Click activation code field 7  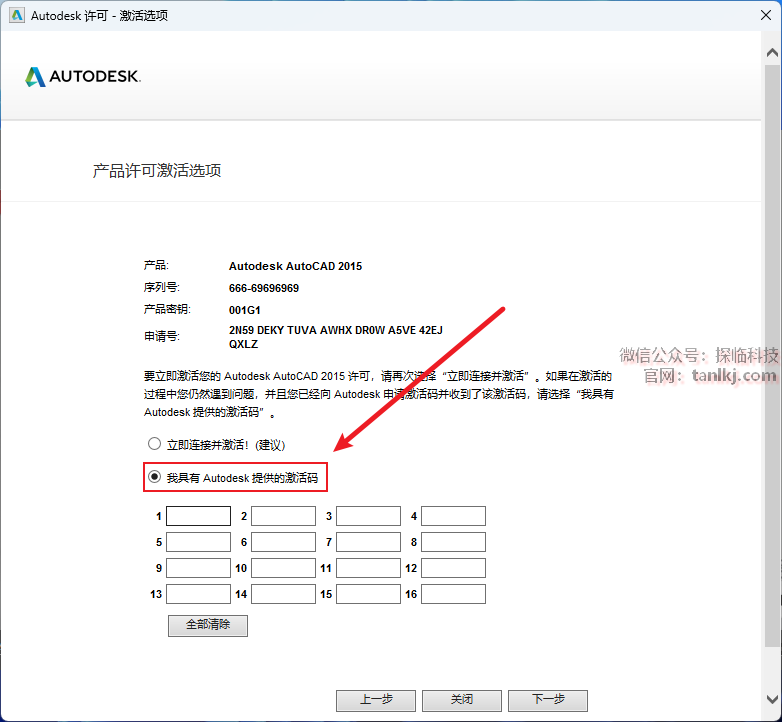pyautogui.click(x=369, y=542)
